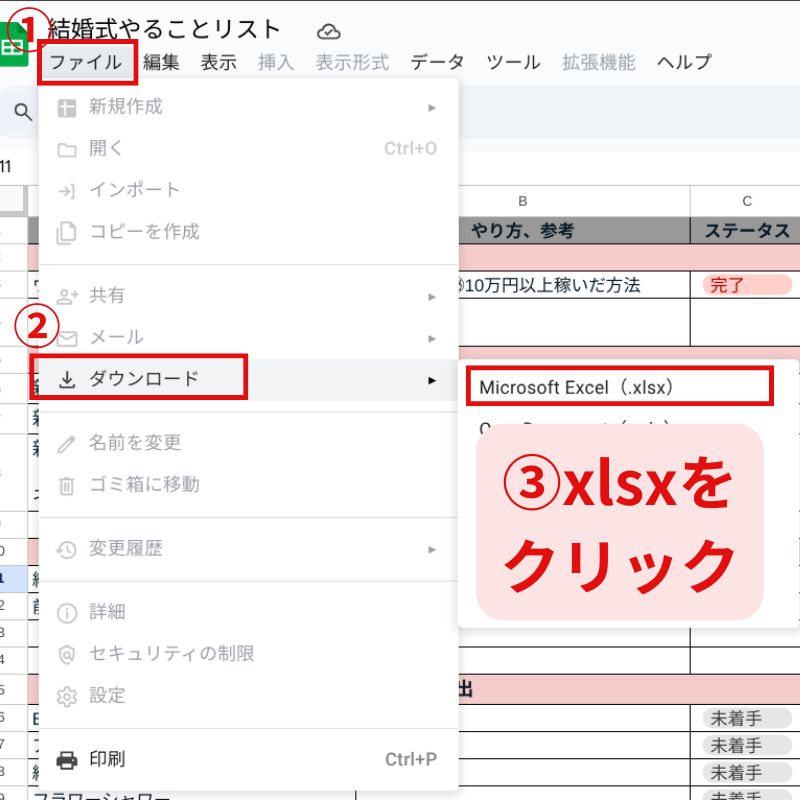Choose セキュリティの制限 from the file menu
Viewport: 800px width, 800px height.
click(248, 654)
